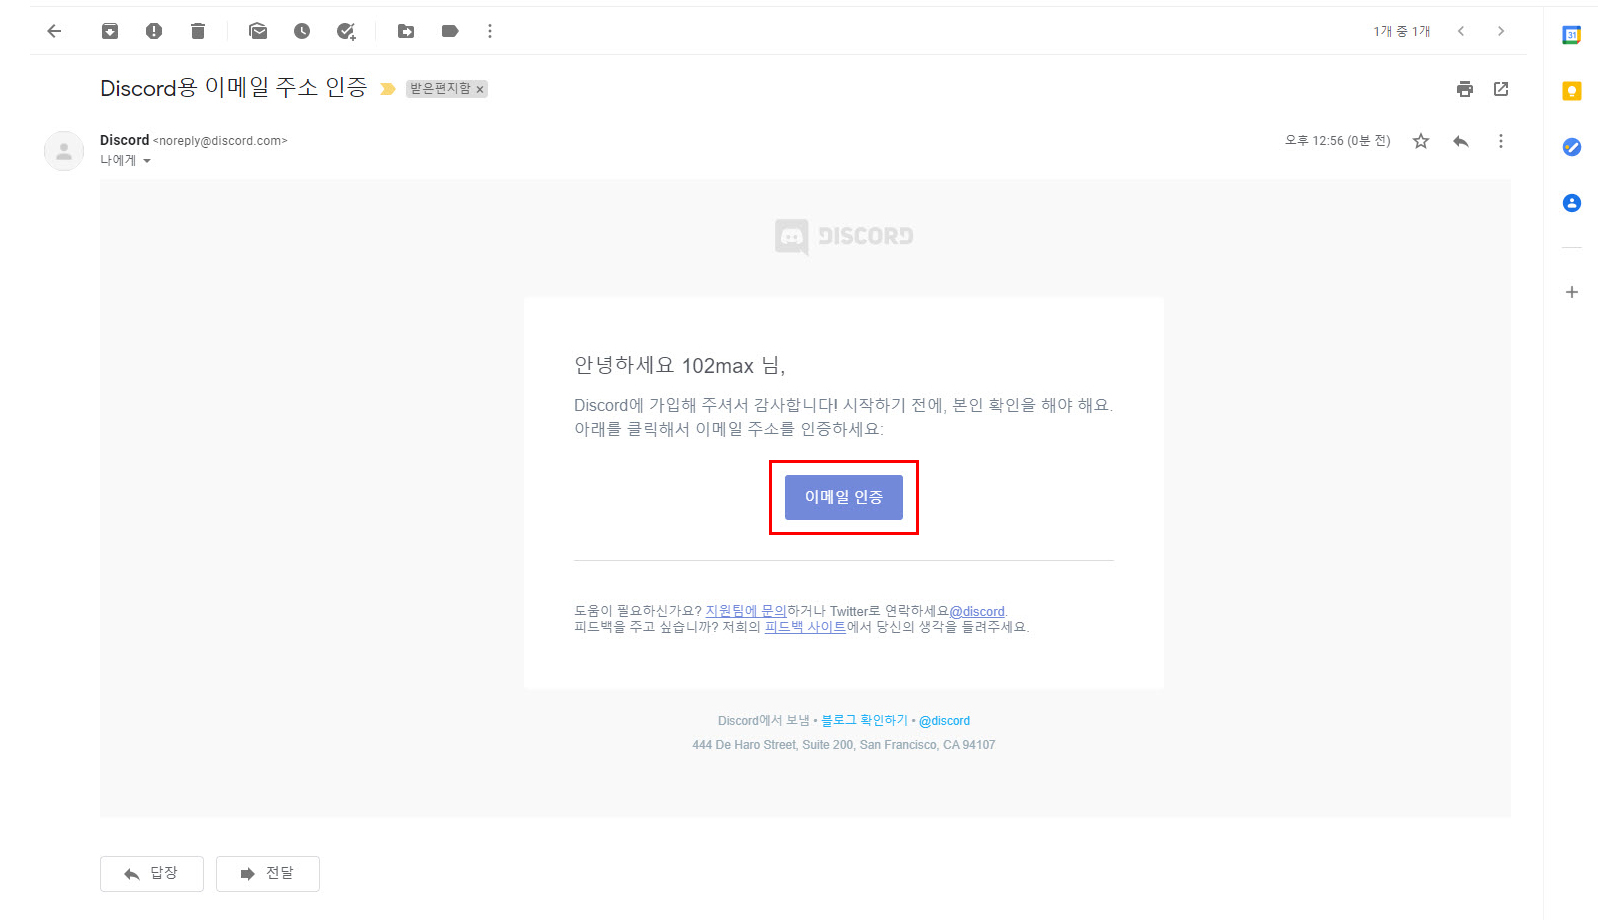Open Google Keep in the side panel
Screen dimensions: 1598x920
(x=1572, y=91)
